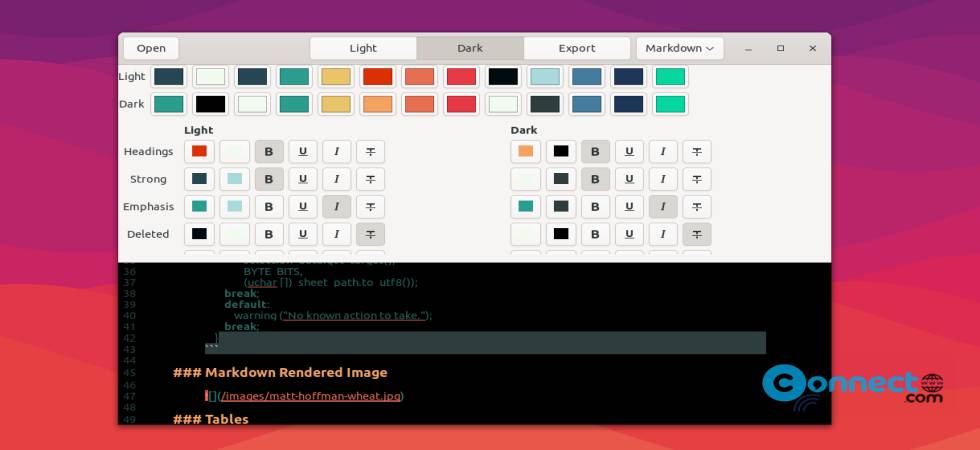Choose Dark Headings foreground color
This screenshot has height=450, width=980.
pos(526,151)
